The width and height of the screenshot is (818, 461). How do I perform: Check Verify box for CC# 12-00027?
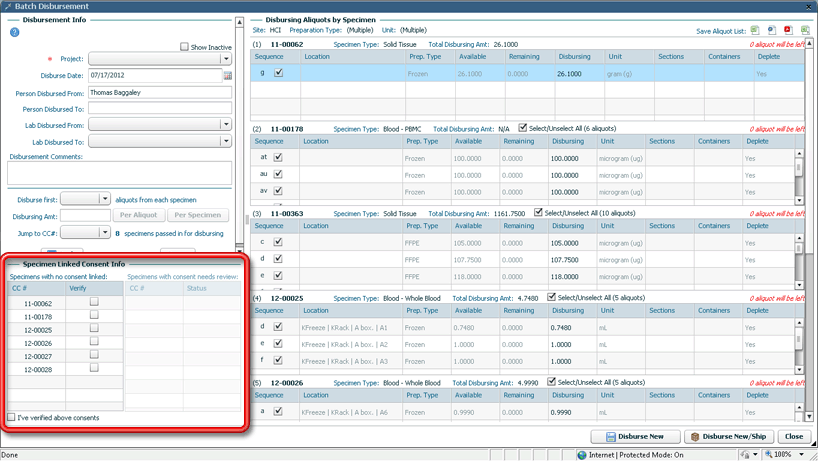(x=94, y=355)
